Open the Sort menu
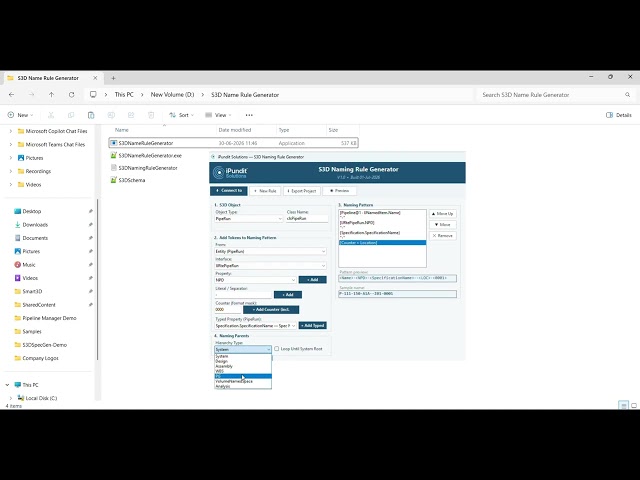The width and height of the screenshot is (640, 480). point(182,115)
